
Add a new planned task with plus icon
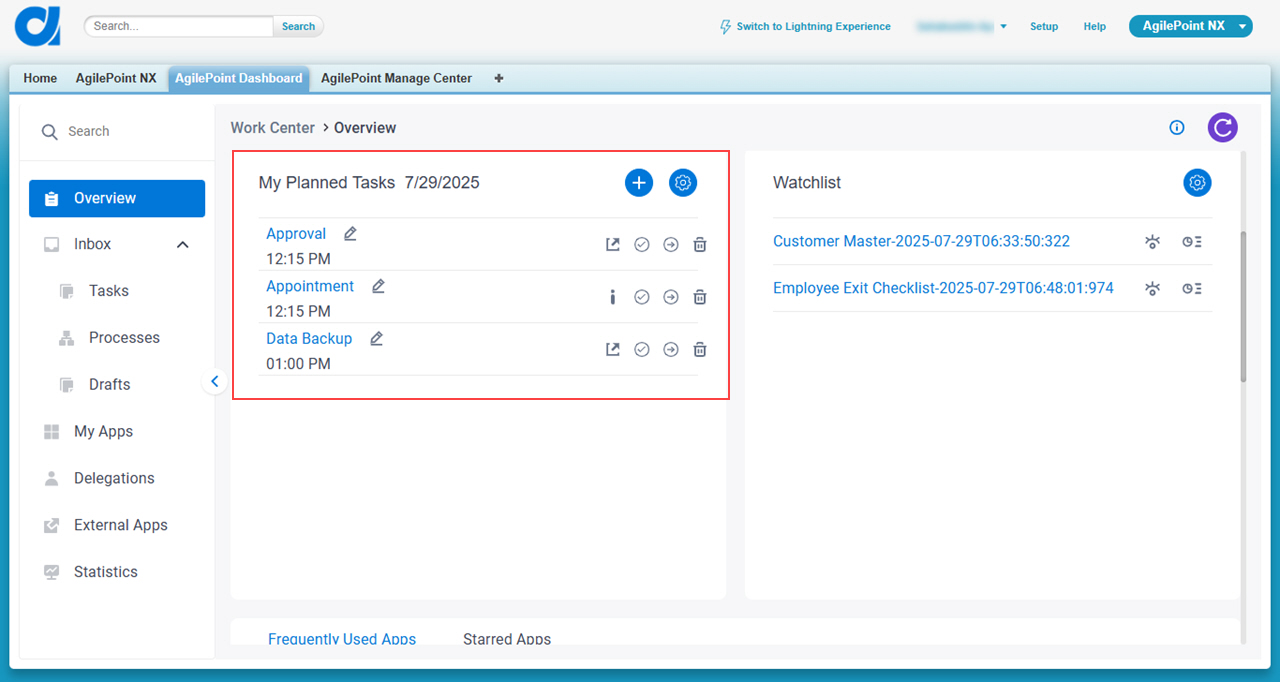[639, 183]
